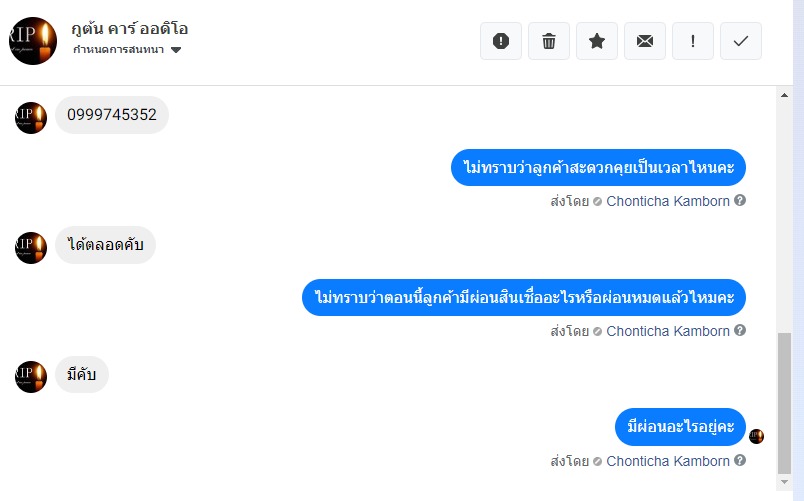Viewport: 804px width, 501px height.
Task: Star this conversation with the star icon
Action: click(x=597, y=41)
